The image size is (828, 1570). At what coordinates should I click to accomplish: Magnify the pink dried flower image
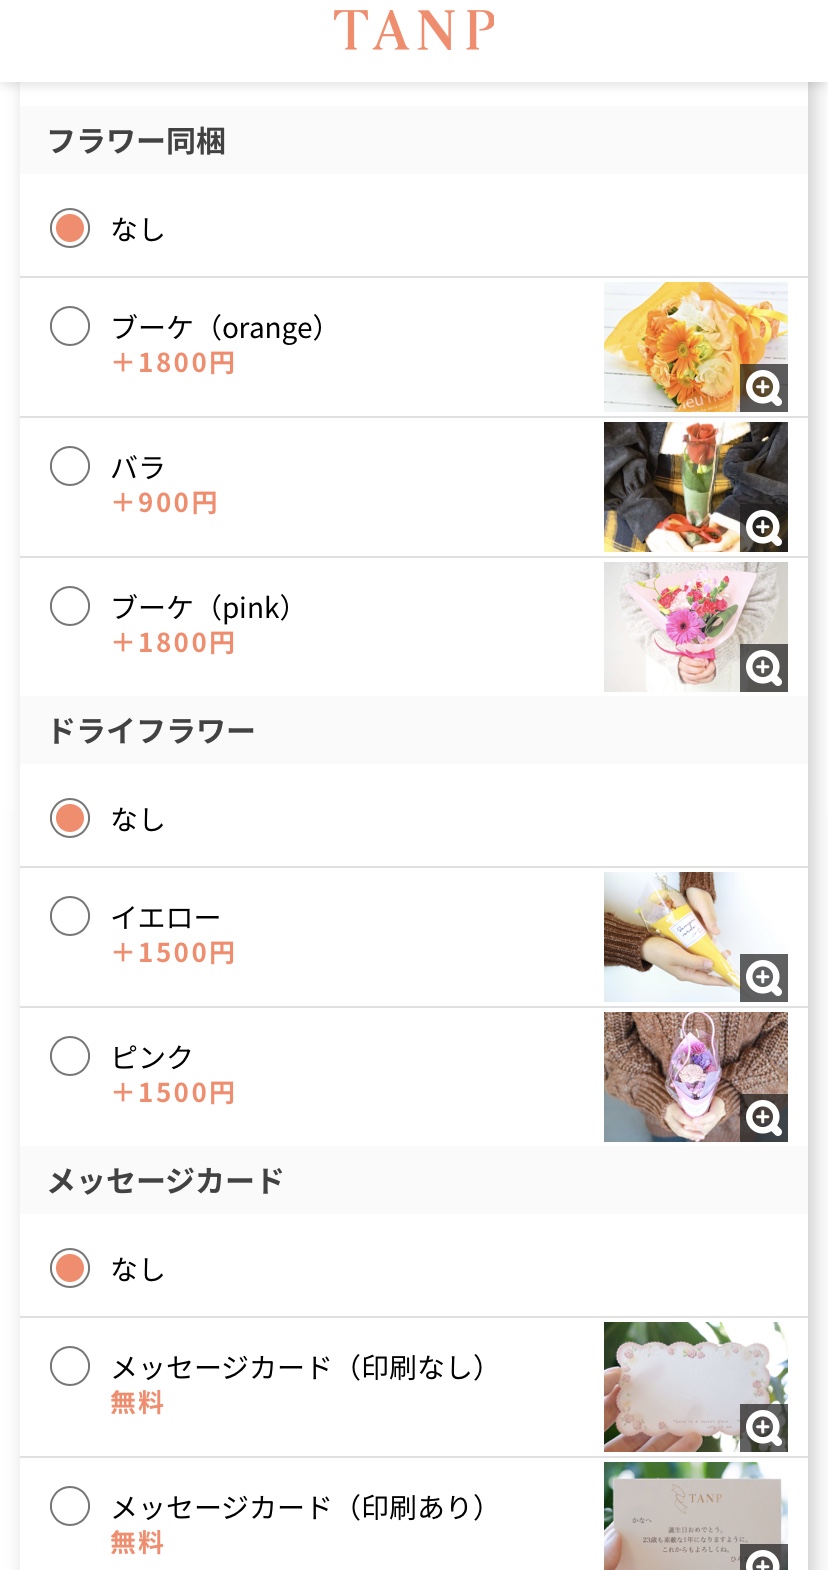(x=764, y=1118)
